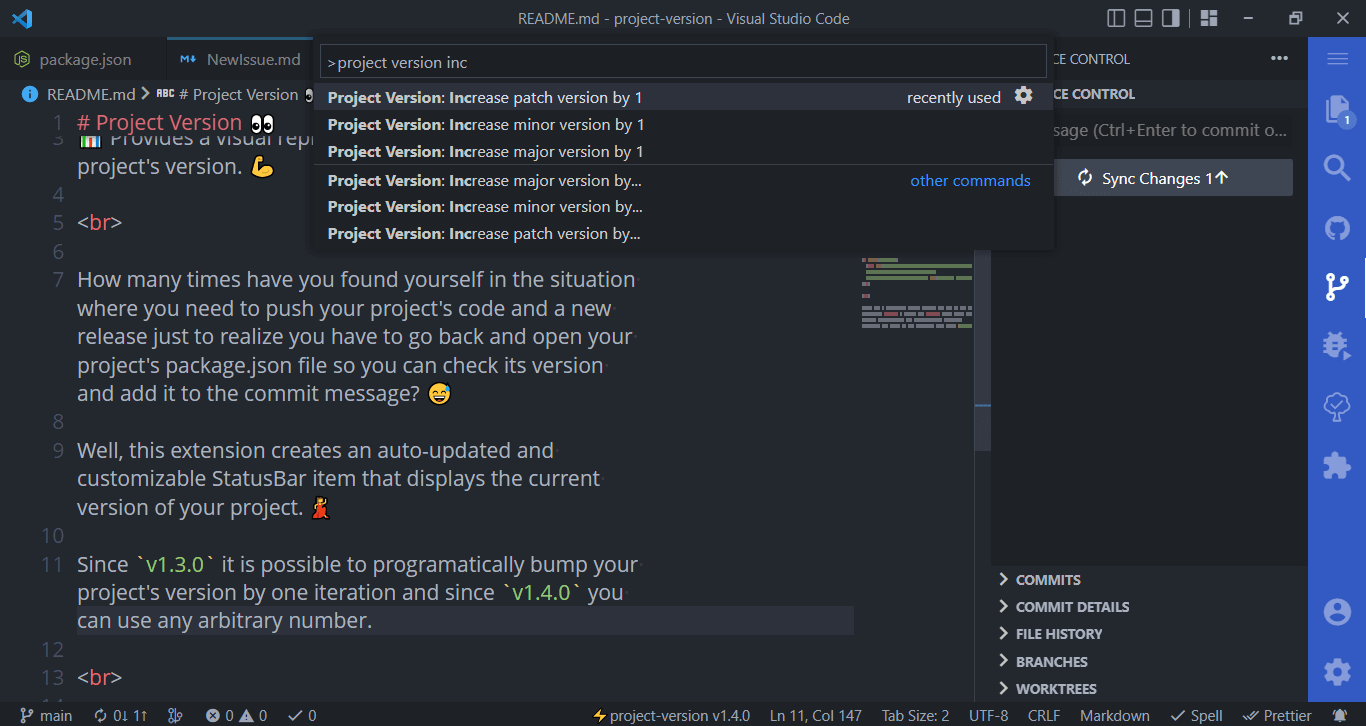Click the VS Code logo in title bar
The width and height of the screenshot is (1366, 726).
pos(22,18)
